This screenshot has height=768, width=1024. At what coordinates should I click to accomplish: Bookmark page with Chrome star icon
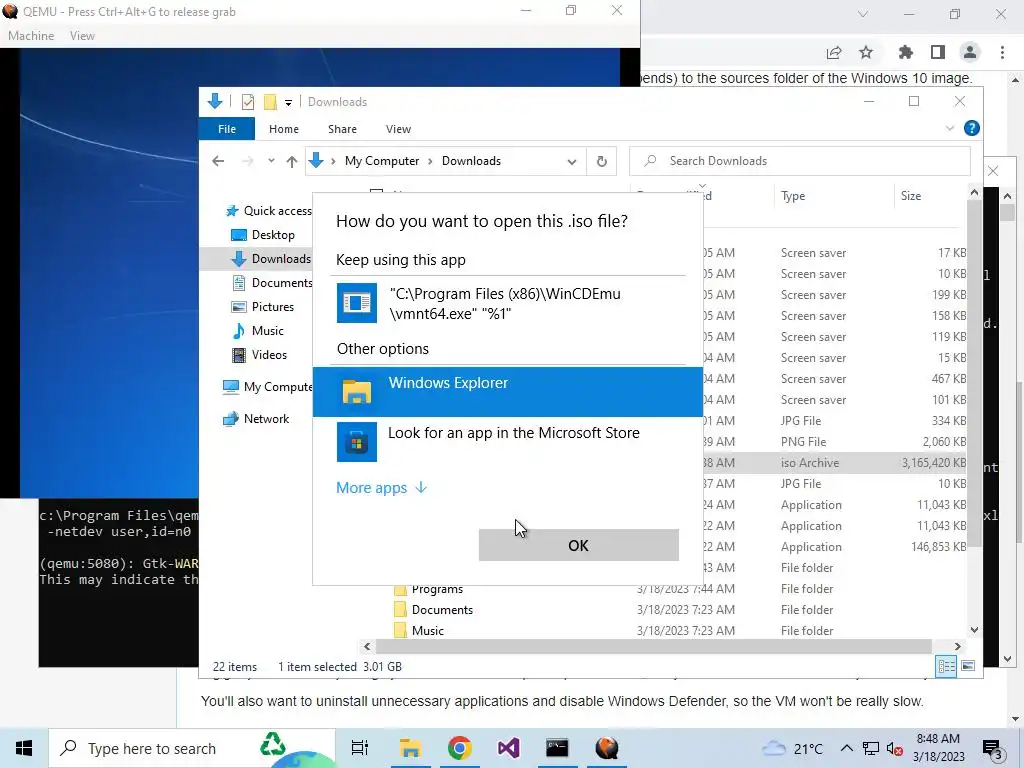pos(866,52)
